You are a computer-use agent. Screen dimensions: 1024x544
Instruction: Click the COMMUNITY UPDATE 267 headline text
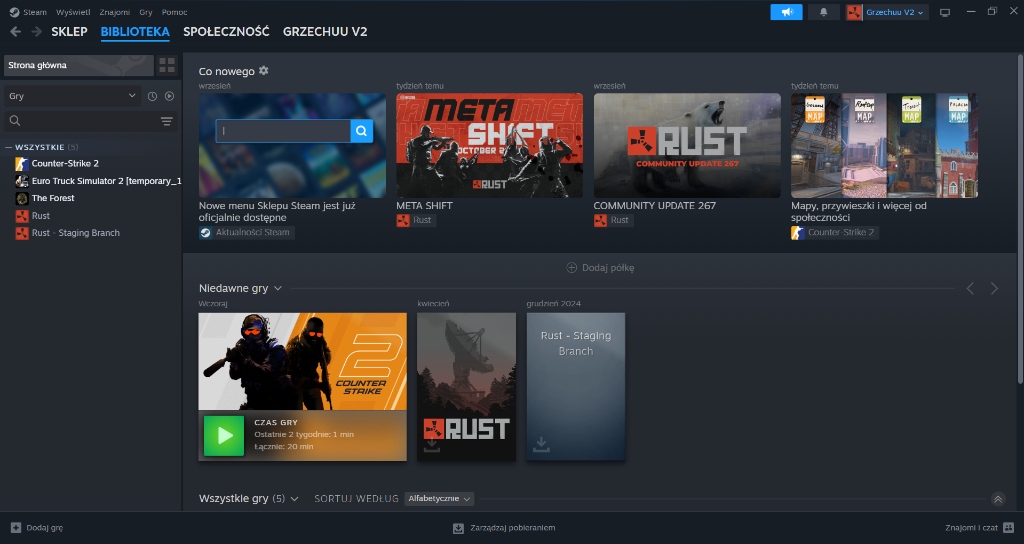tap(654, 205)
